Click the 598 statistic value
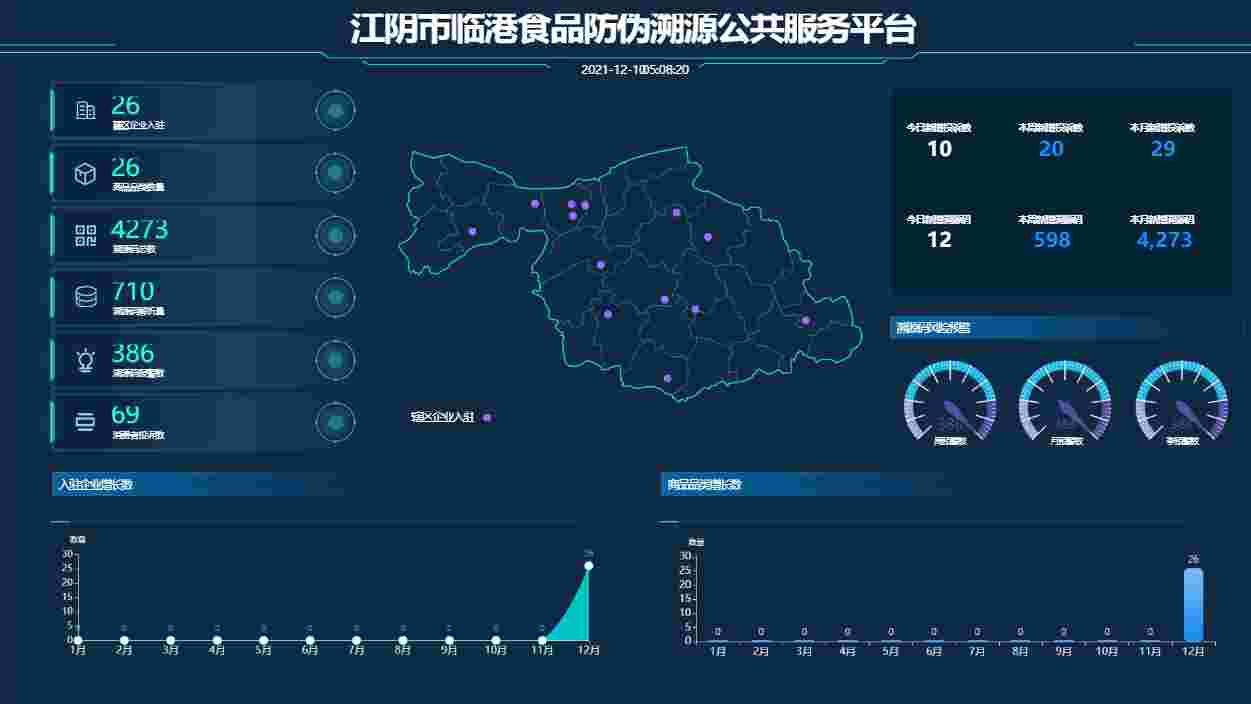The image size is (1251, 704). click(x=1051, y=240)
